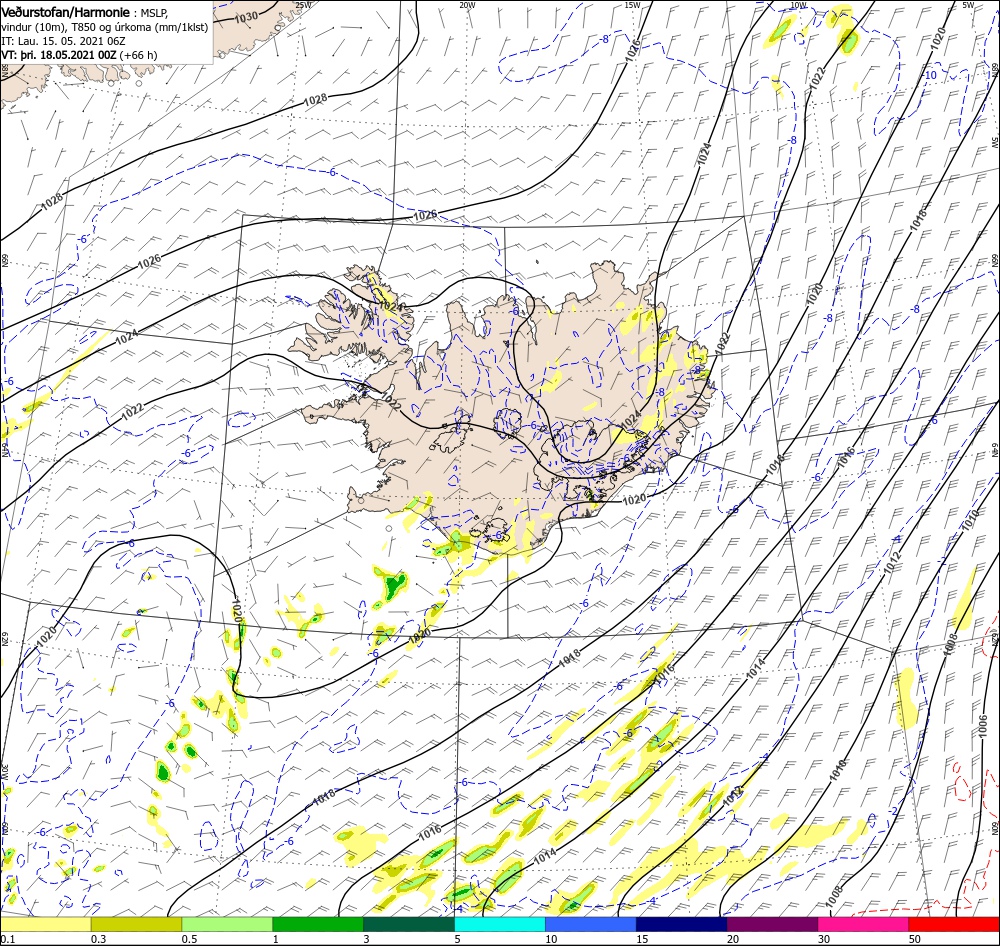Select the "IT: Lau. 15. 05. 2021 06Z" line
Viewport: 1000px width, 946px height.
64,41
